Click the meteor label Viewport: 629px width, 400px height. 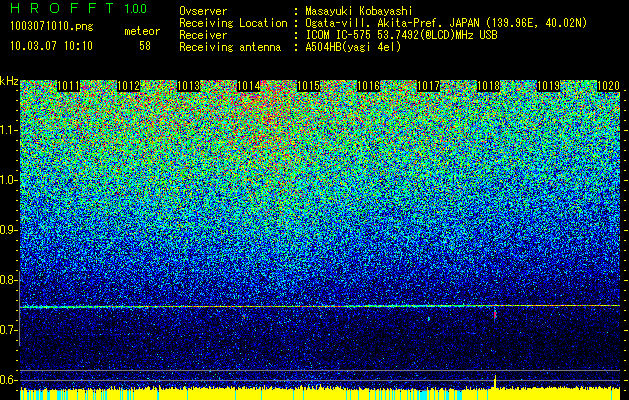point(142,31)
